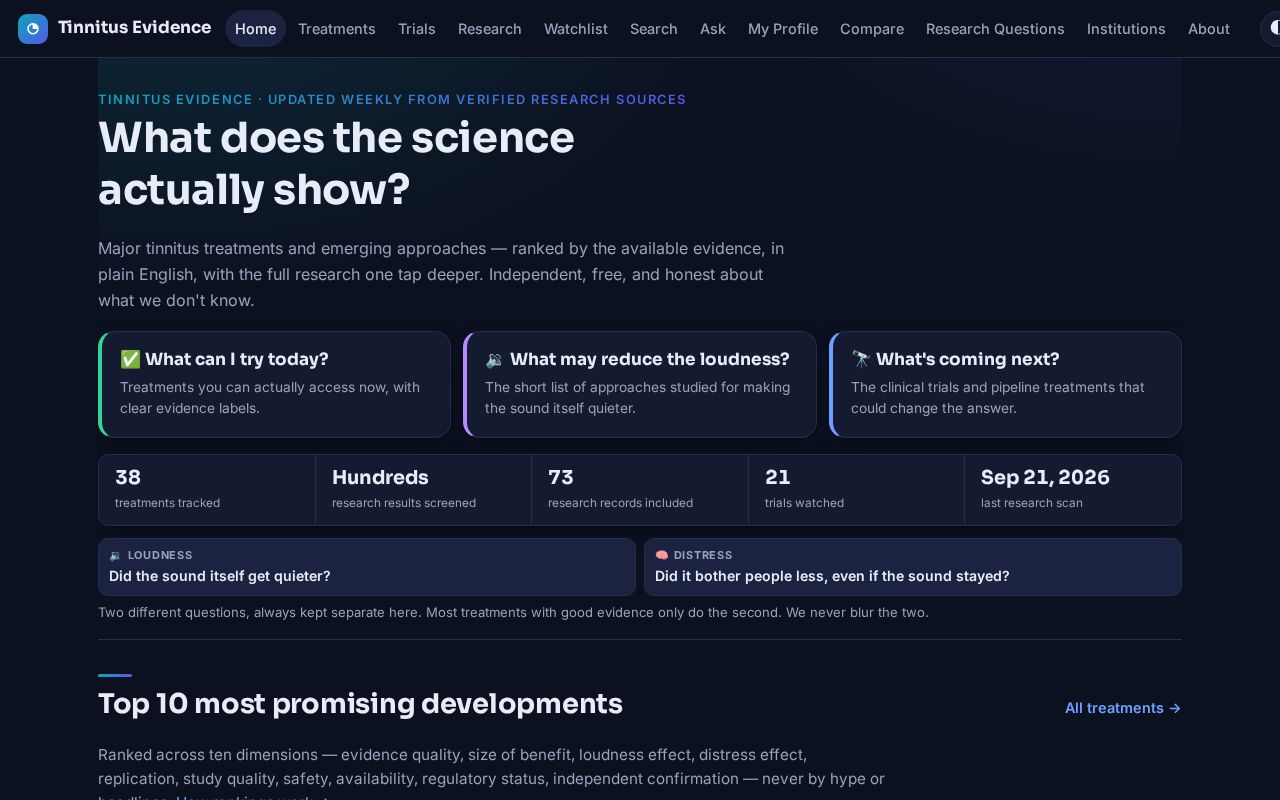Click the Distress question box
The image size is (1280, 800).
(x=913, y=567)
